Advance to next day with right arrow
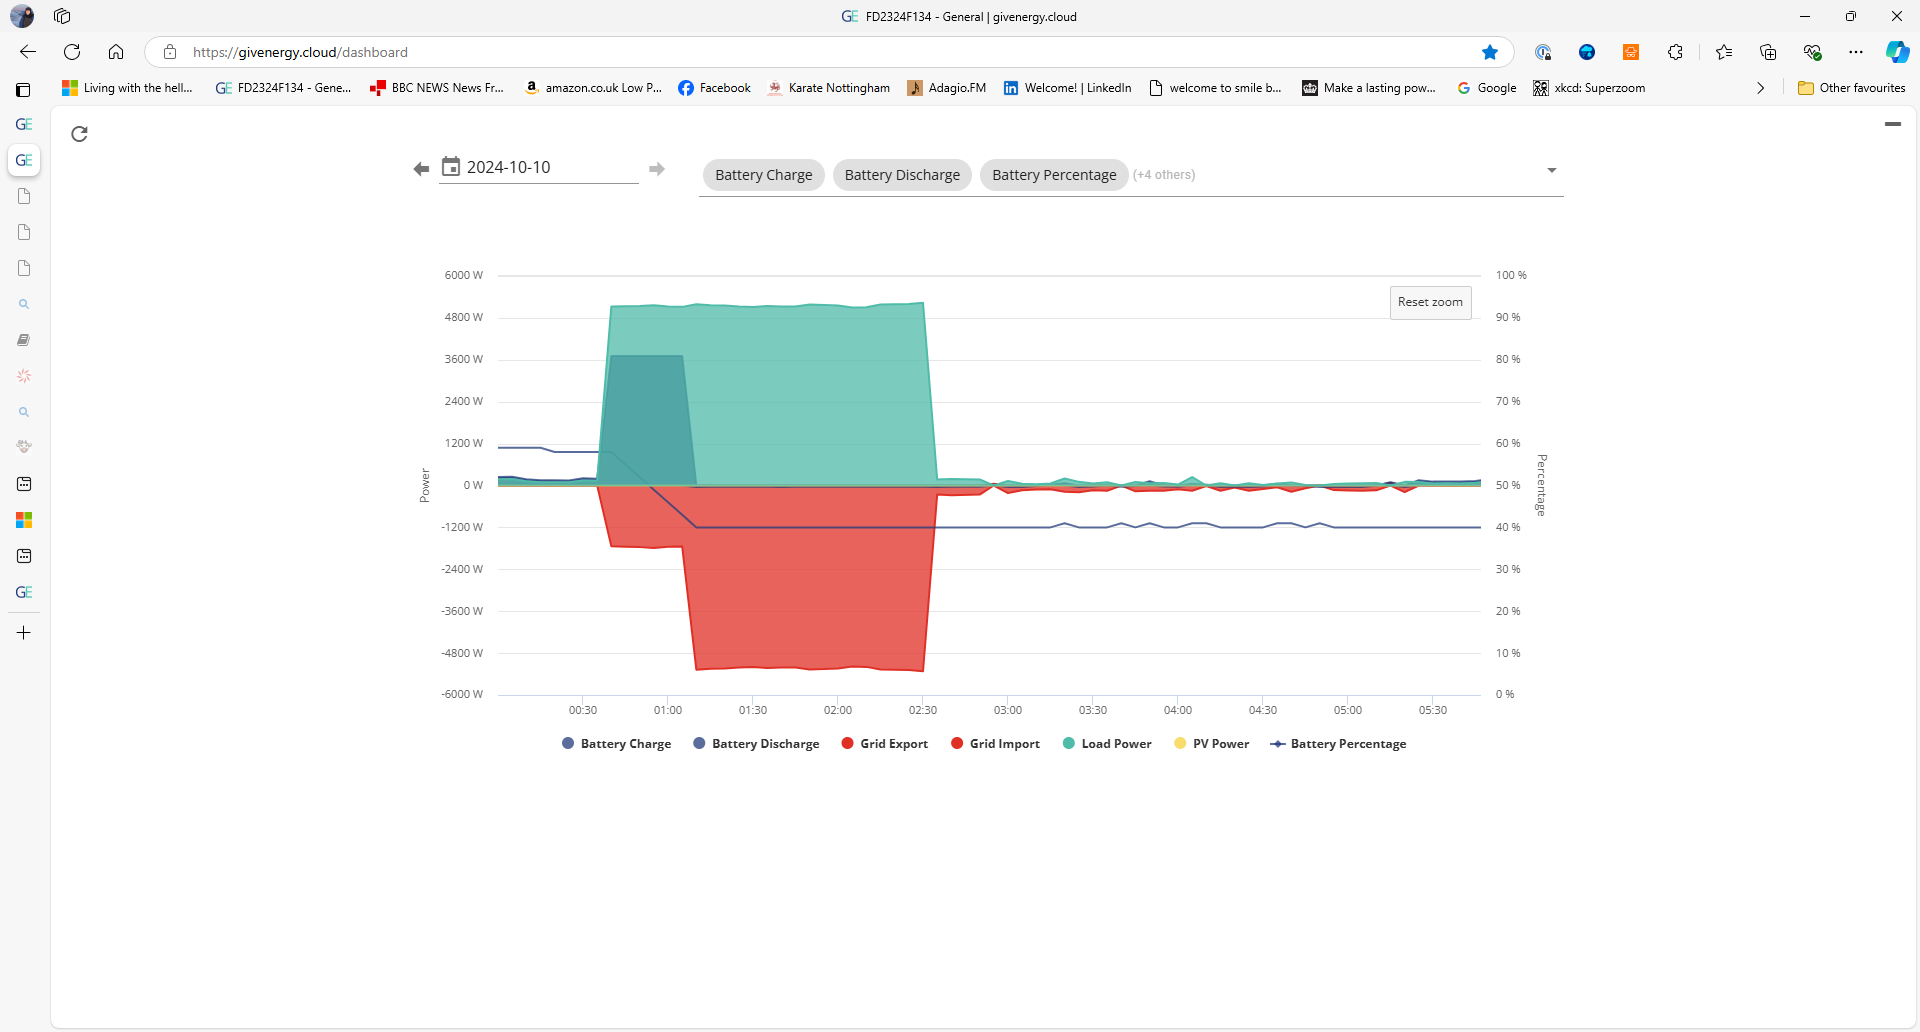Viewport: 1920px width, 1032px height. (657, 169)
